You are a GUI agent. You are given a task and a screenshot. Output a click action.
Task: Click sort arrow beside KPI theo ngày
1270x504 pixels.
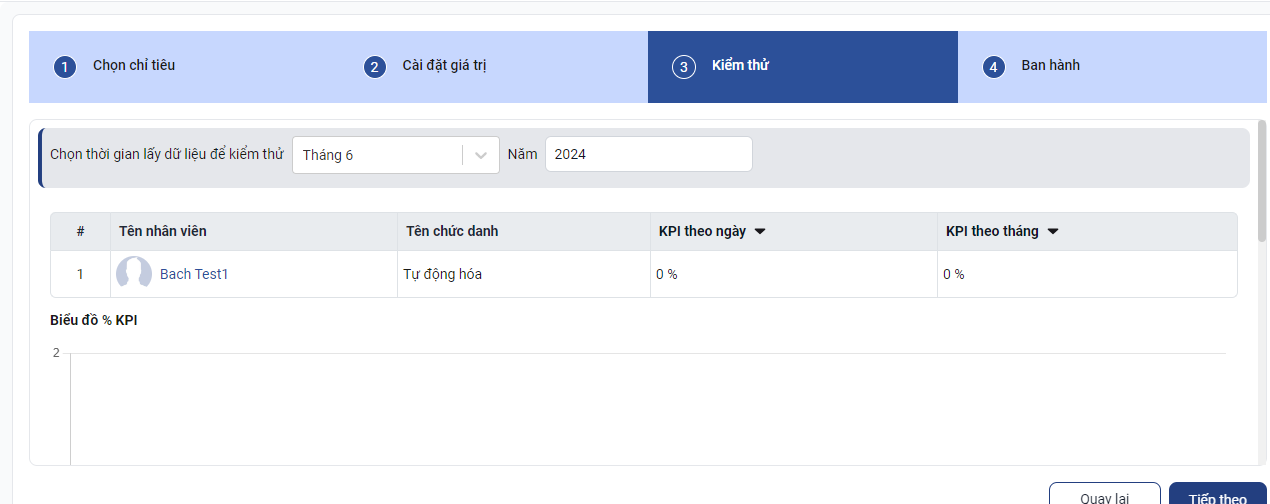pos(760,232)
